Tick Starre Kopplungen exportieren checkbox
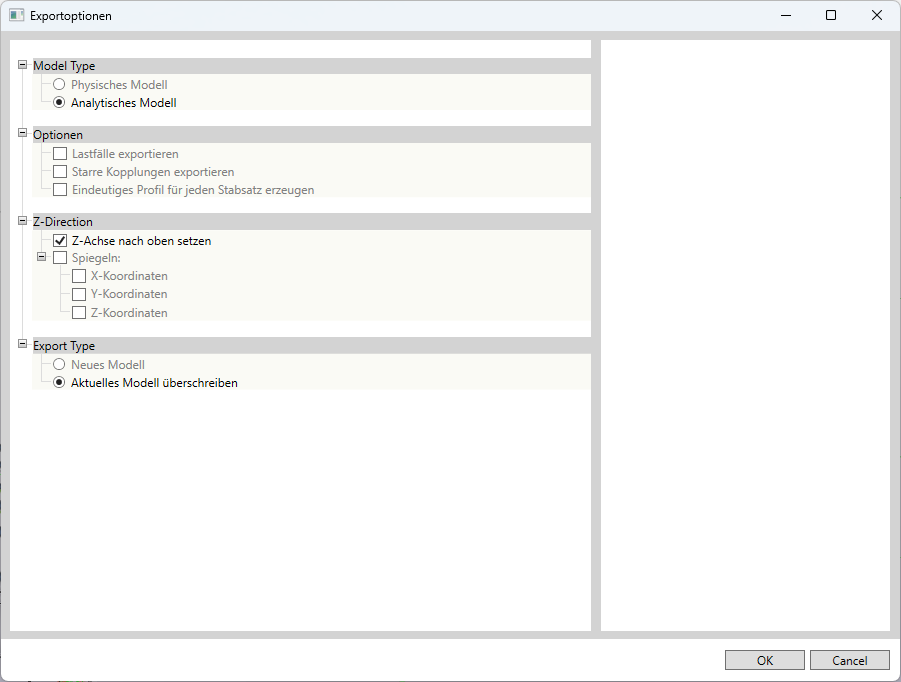This screenshot has height=682, width=901. coord(60,172)
